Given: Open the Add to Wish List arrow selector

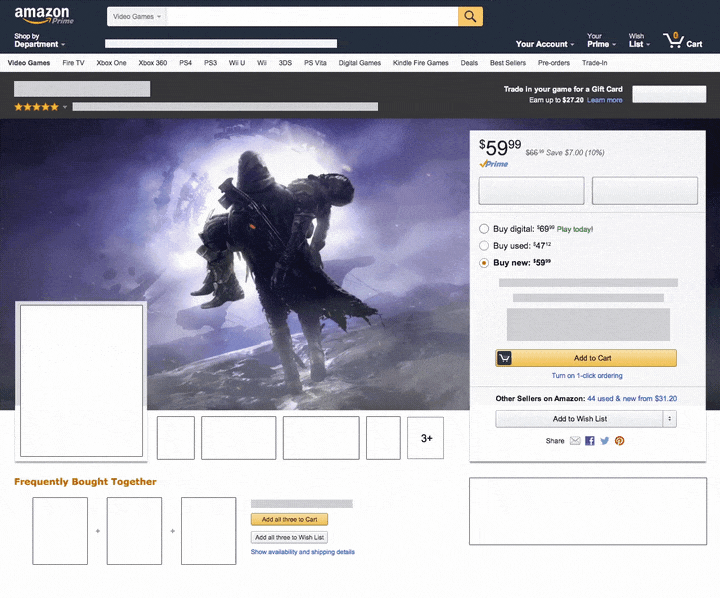Looking at the screenshot, I should pos(669,419).
